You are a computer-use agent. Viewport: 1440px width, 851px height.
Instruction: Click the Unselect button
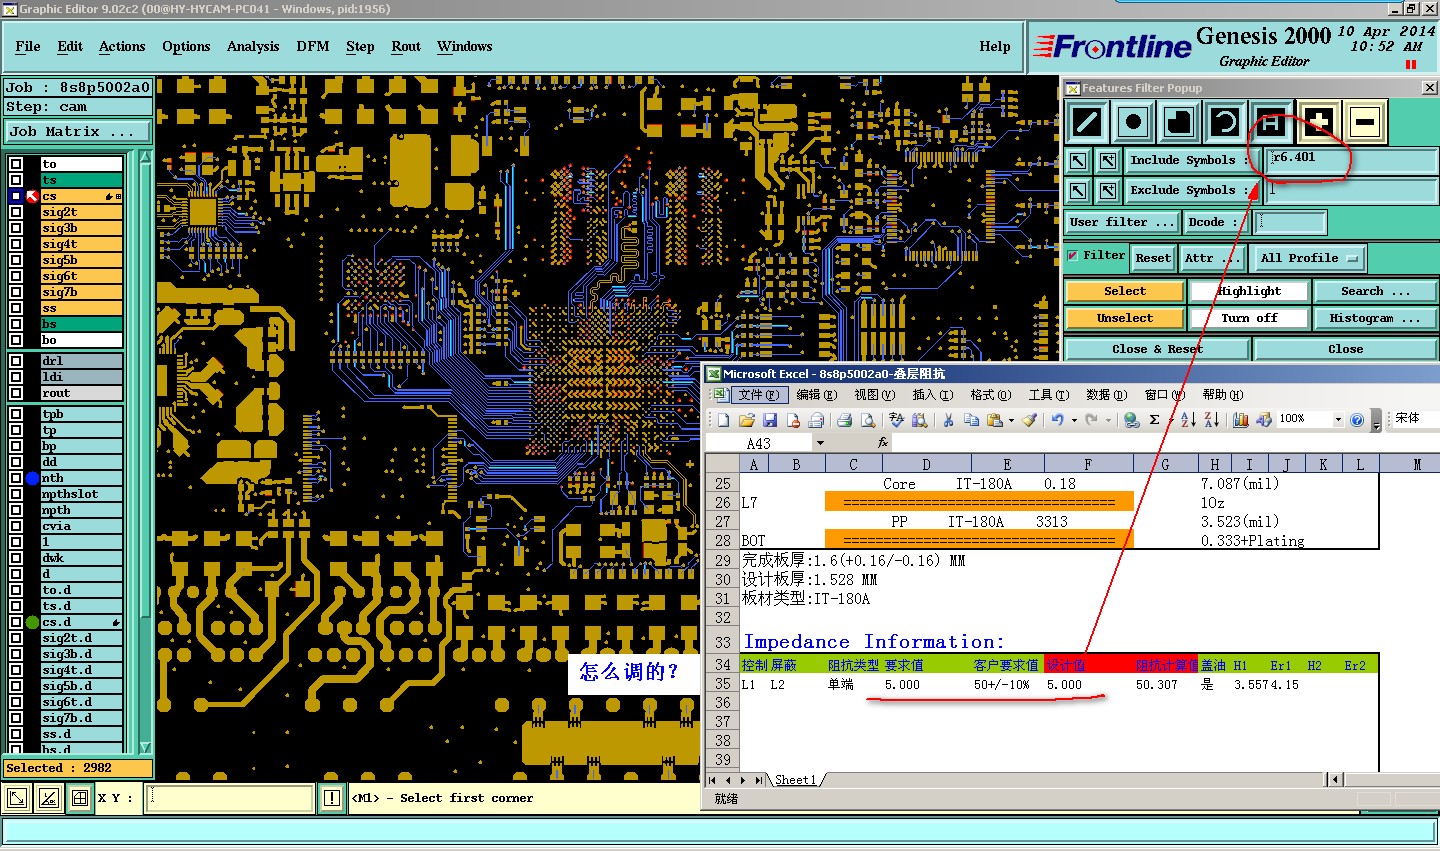[1125, 318]
